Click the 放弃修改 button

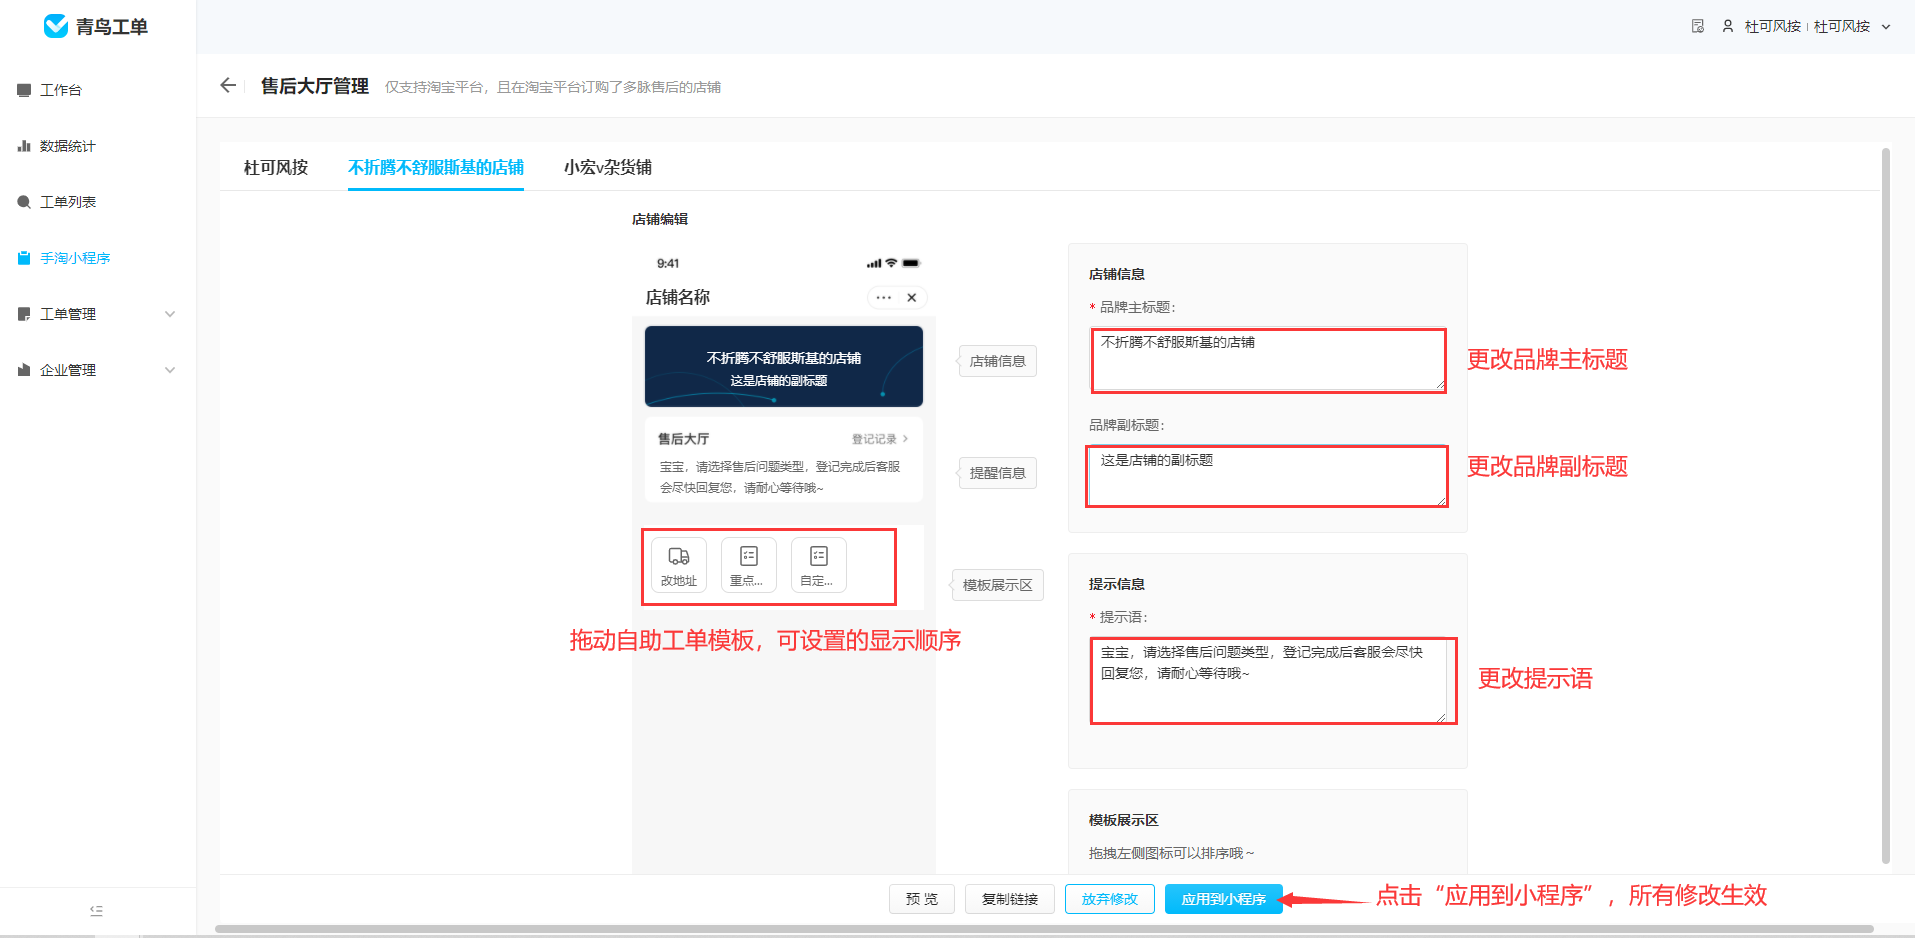click(x=1110, y=899)
